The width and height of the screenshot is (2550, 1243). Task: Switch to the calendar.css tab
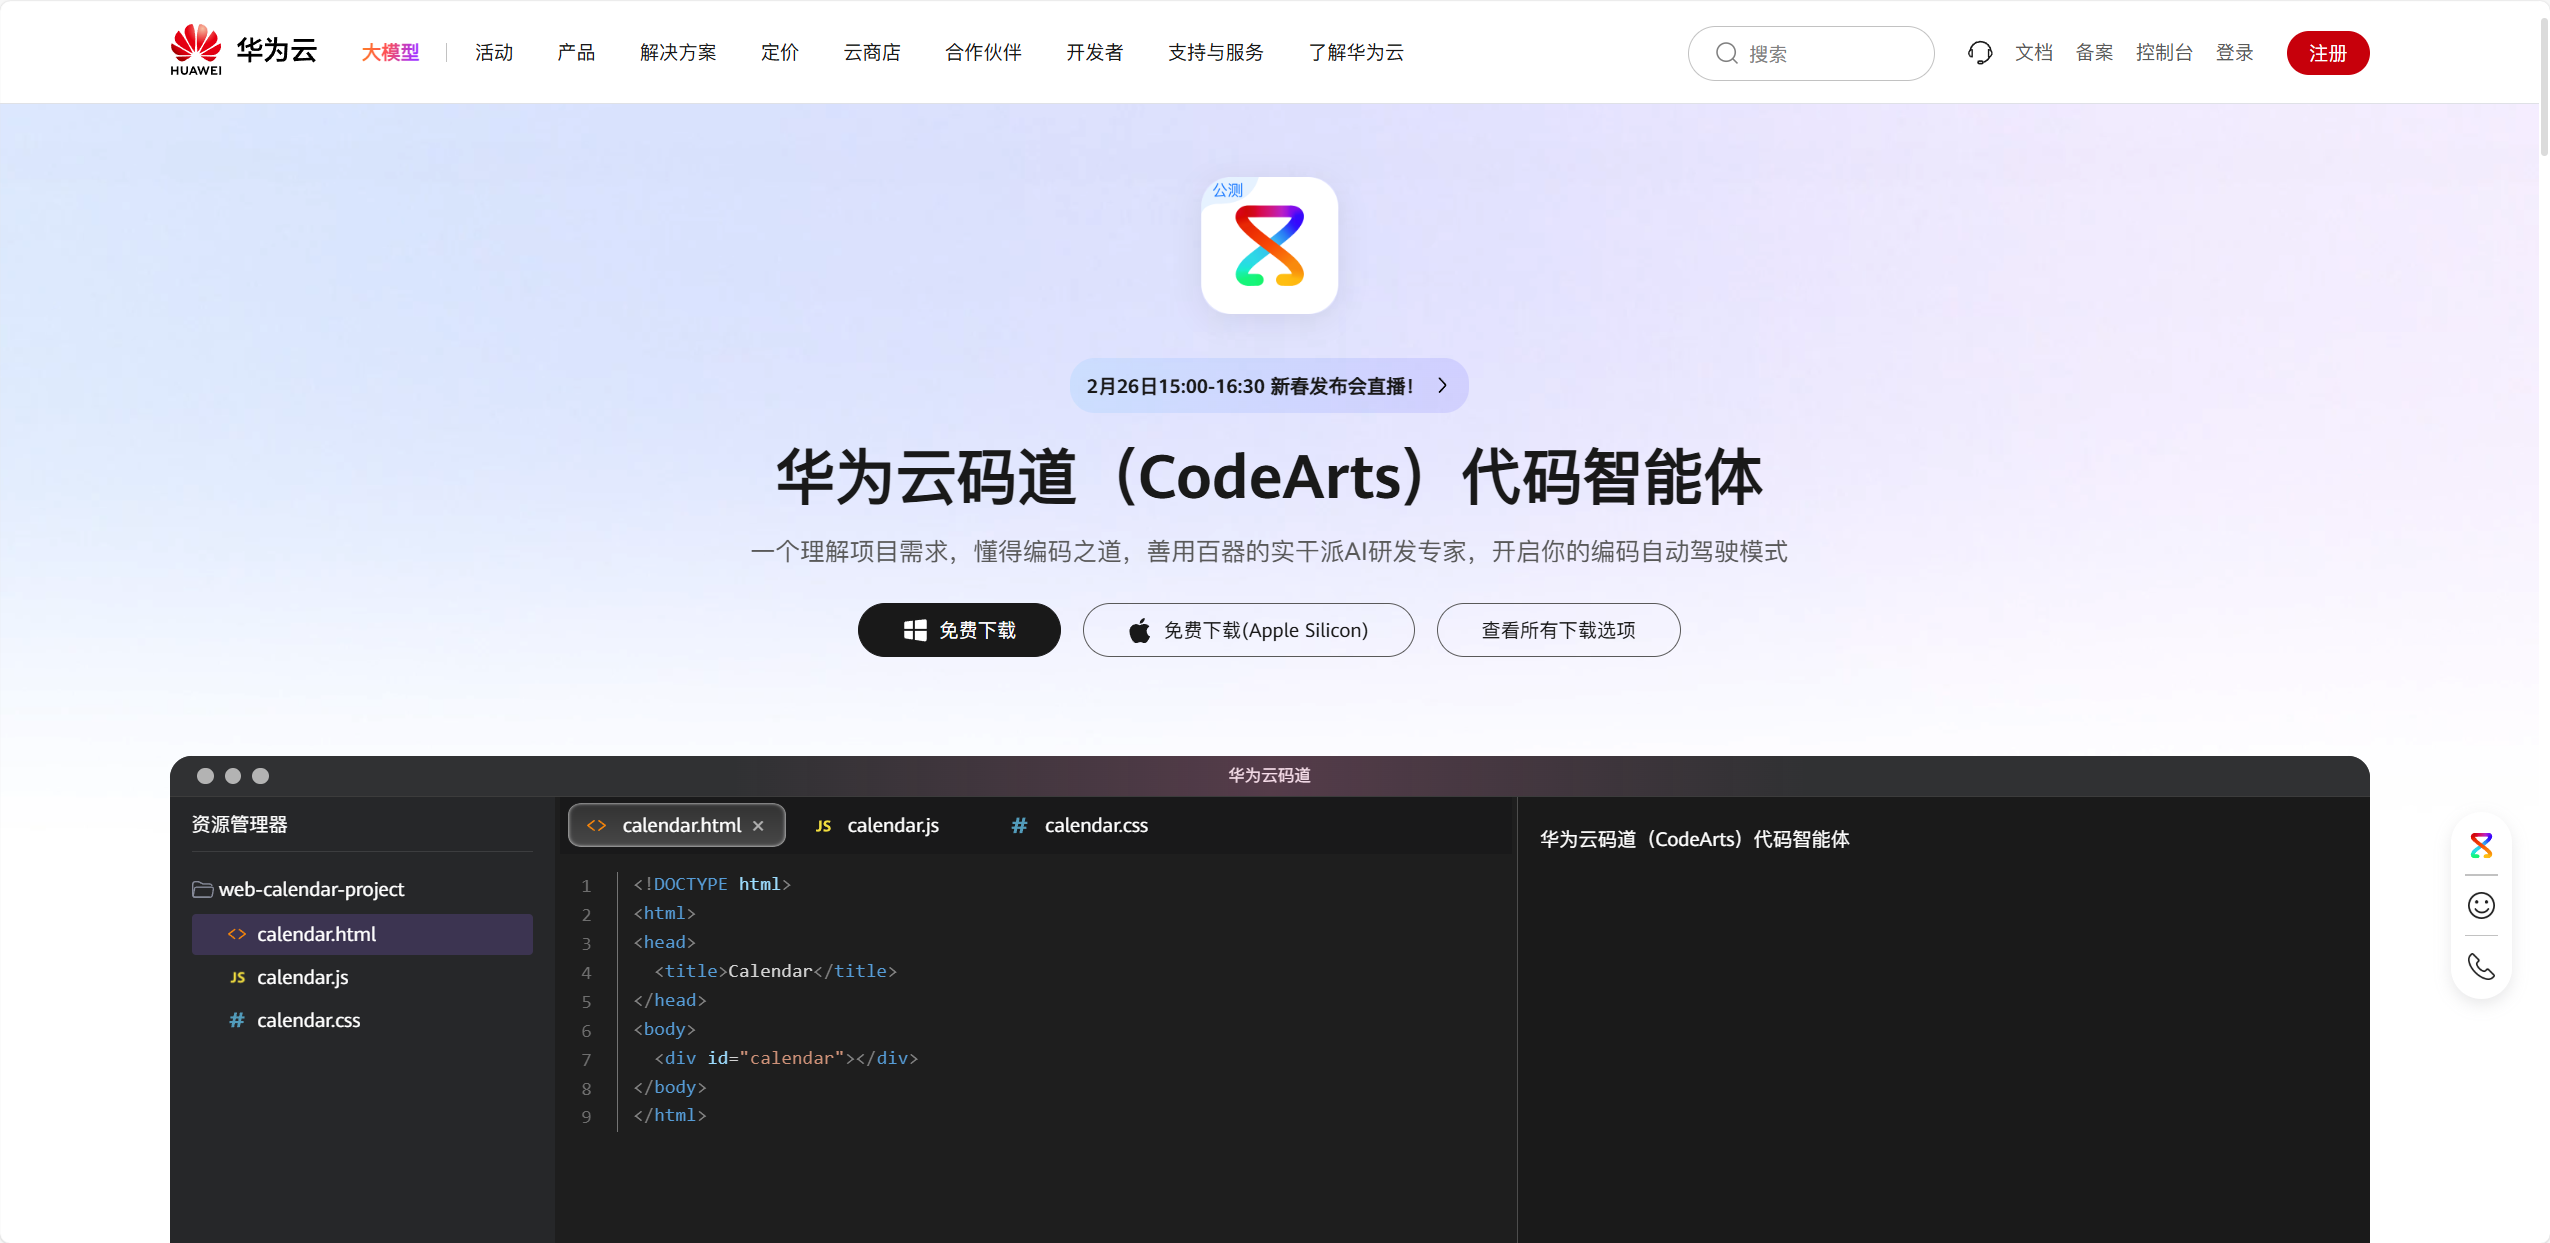[x=1079, y=826]
